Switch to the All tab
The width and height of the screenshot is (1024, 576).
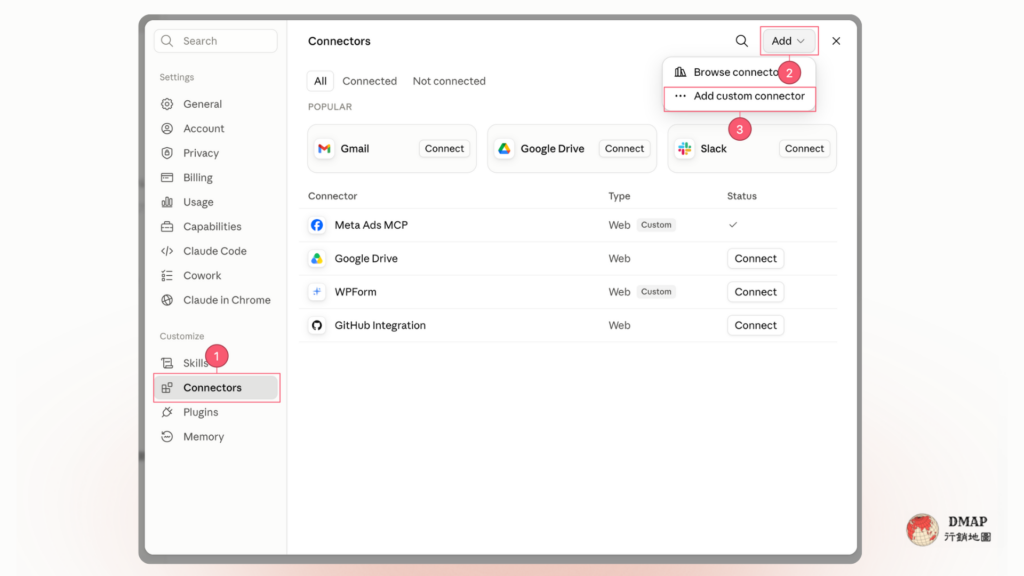(x=320, y=81)
